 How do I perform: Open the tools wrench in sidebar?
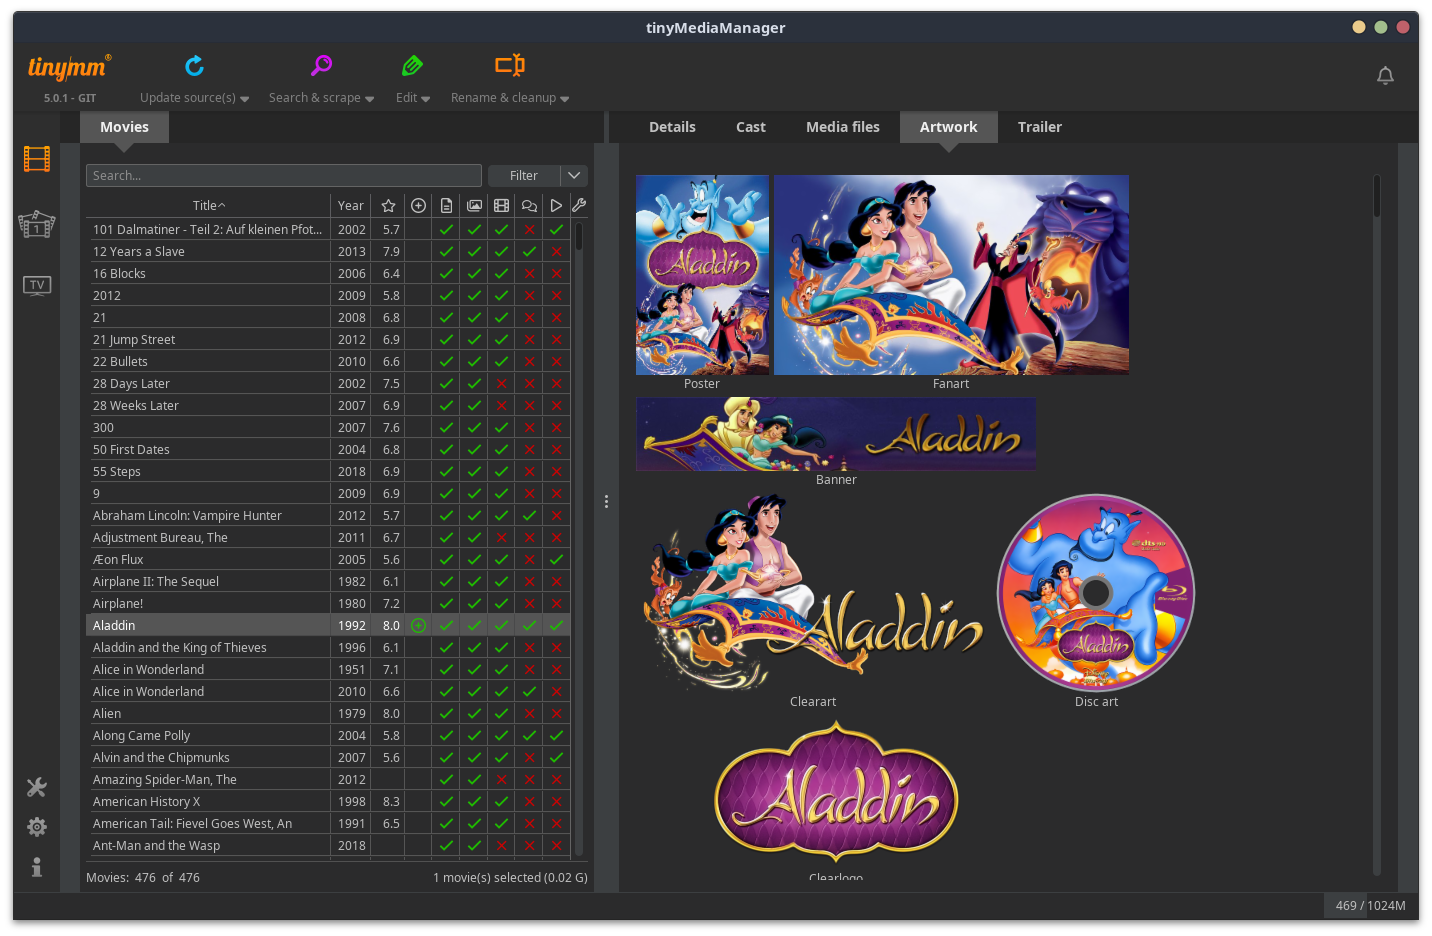[x=37, y=788]
